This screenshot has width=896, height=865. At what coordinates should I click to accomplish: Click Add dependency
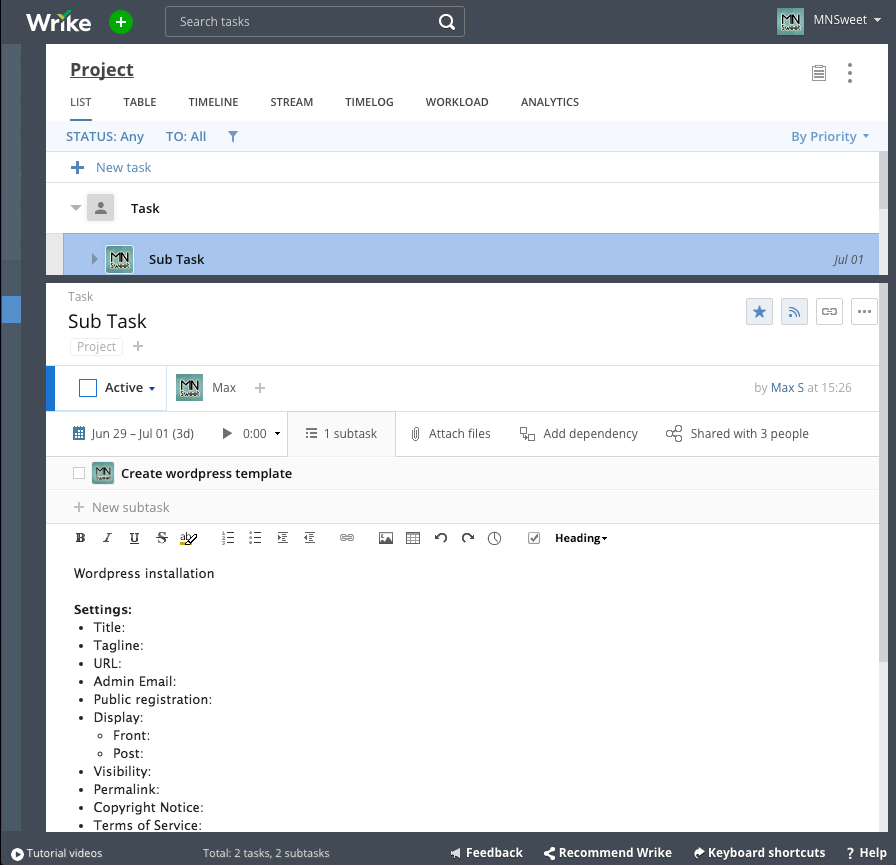[578, 434]
